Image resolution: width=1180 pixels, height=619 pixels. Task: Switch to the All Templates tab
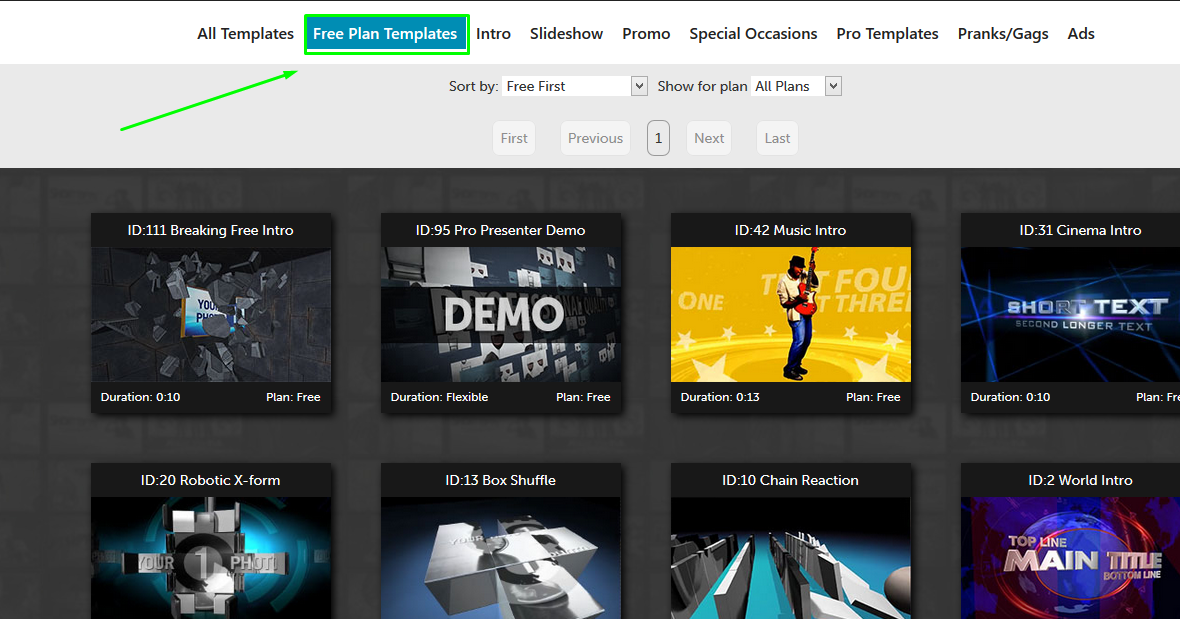pyautogui.click(x=245, y=33)
